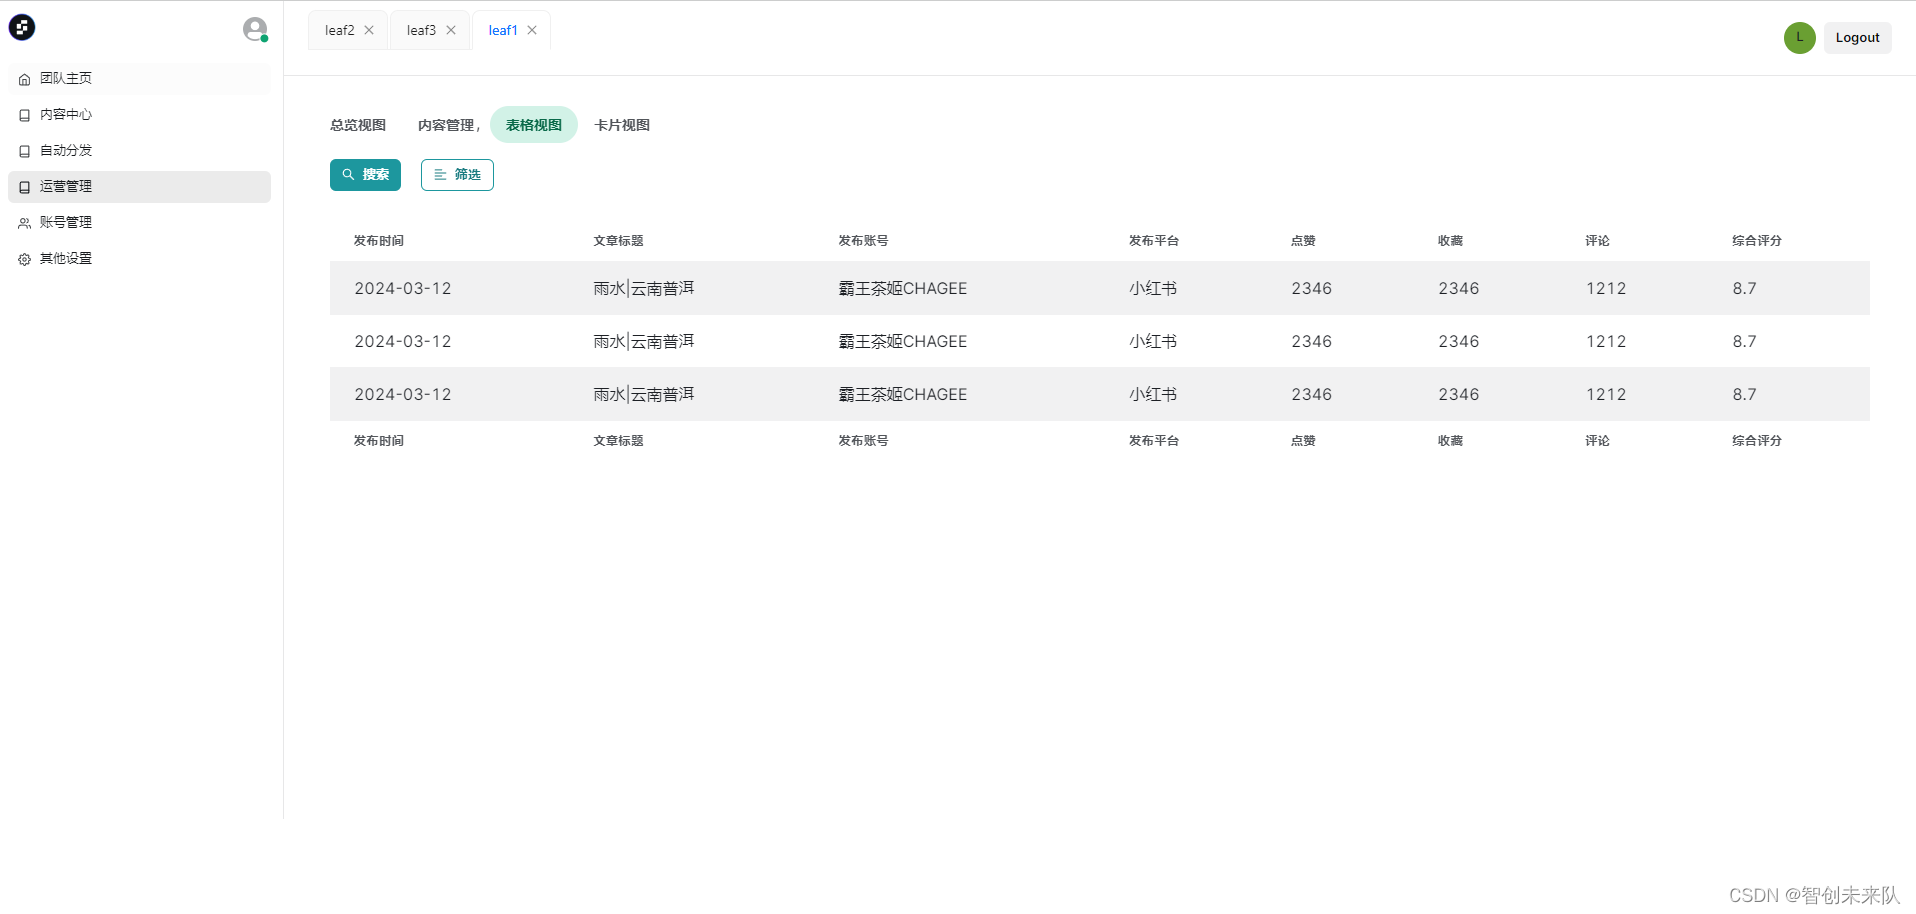Open 自动分发 in the sidebar
1916x914 pixels.
139,151
